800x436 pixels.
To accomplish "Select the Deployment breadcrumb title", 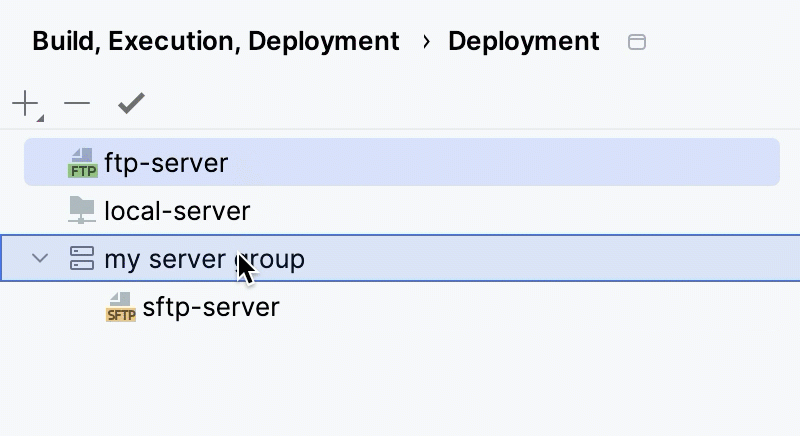I will [x=523, y=42].
